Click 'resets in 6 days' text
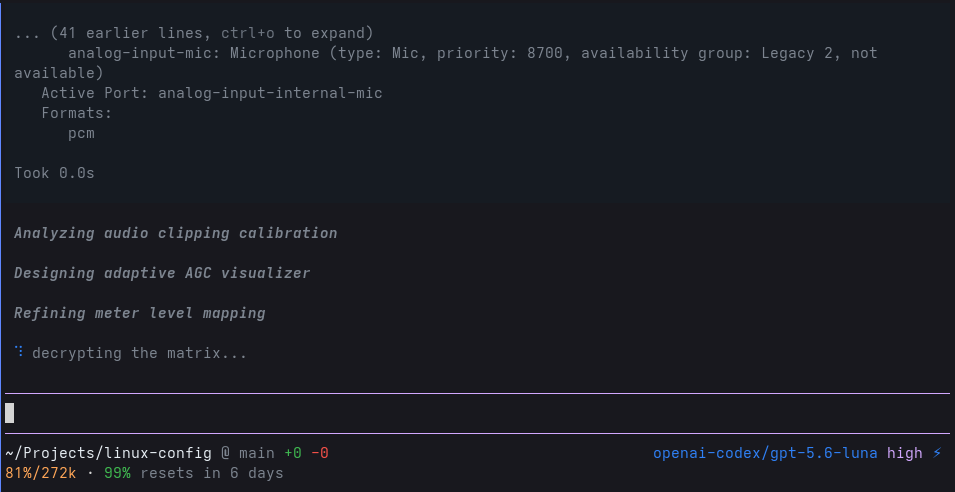The image size is (955, 492). point(211,473)
